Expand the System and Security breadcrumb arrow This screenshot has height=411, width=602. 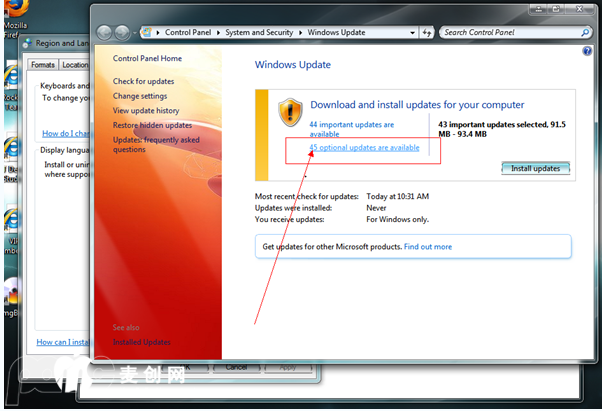[298, 33]
